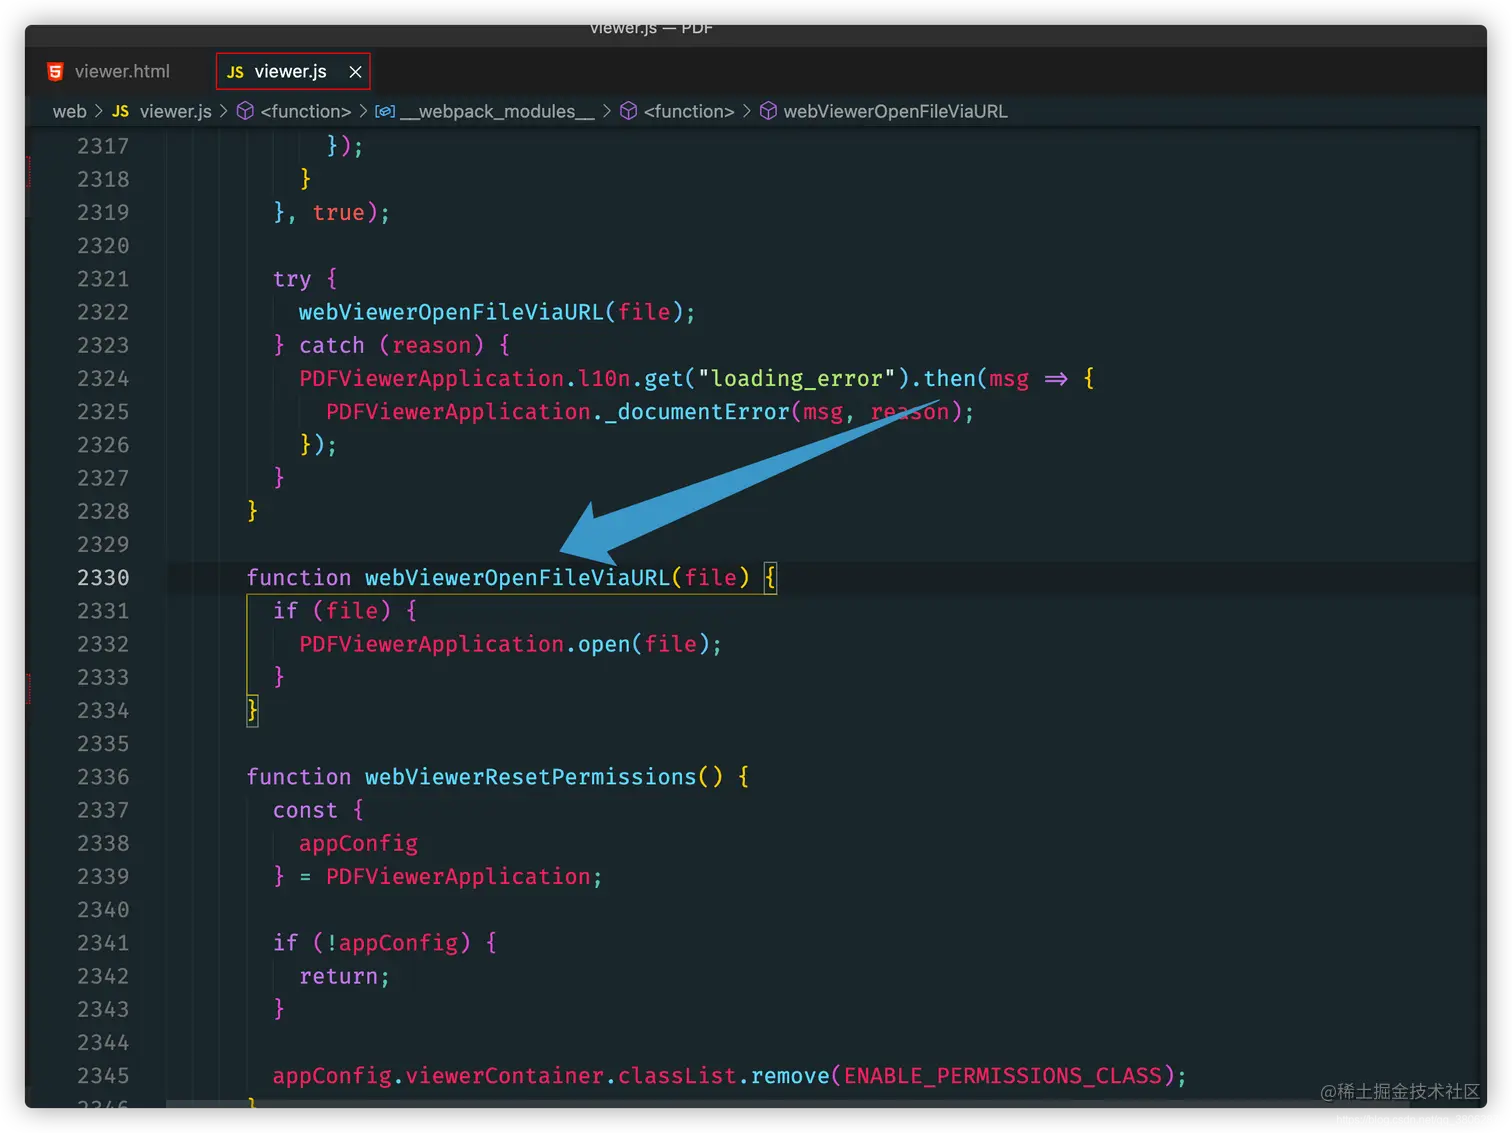Click line number 2345 in the gutter
This screenshot has width=1512, height=1133.
103,1076
